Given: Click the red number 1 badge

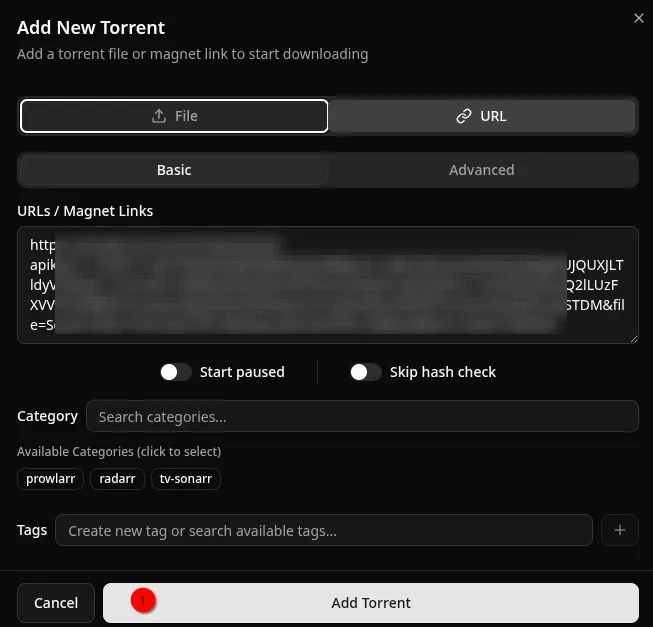Looking at the screenshot, I should [143, 601].
